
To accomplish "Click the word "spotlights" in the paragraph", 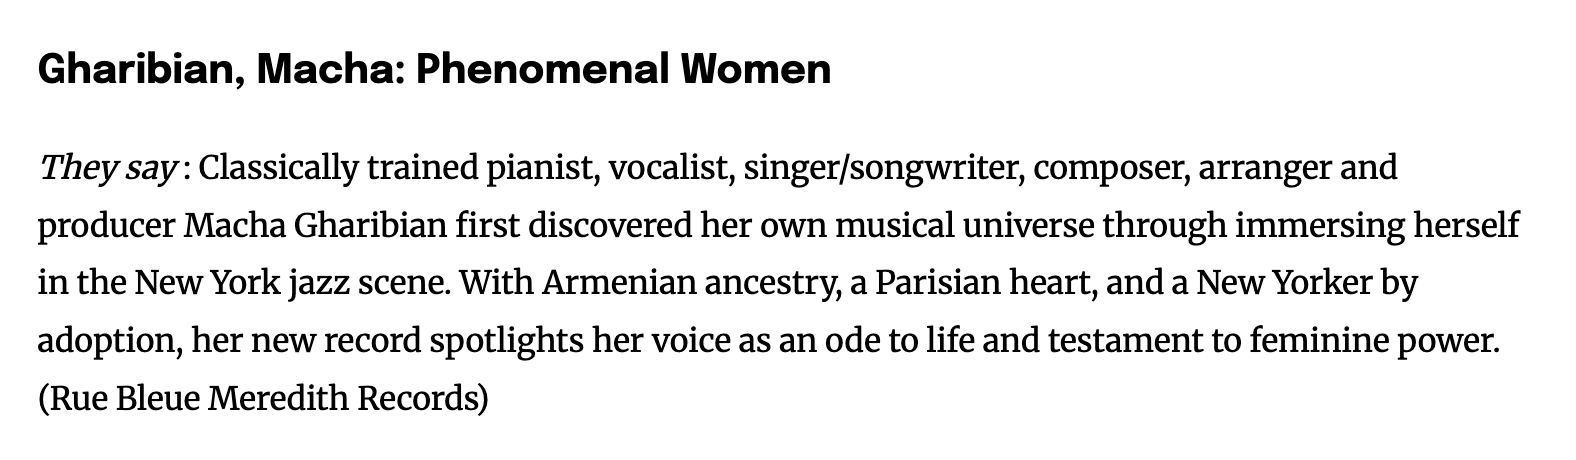I will [506, 342].
